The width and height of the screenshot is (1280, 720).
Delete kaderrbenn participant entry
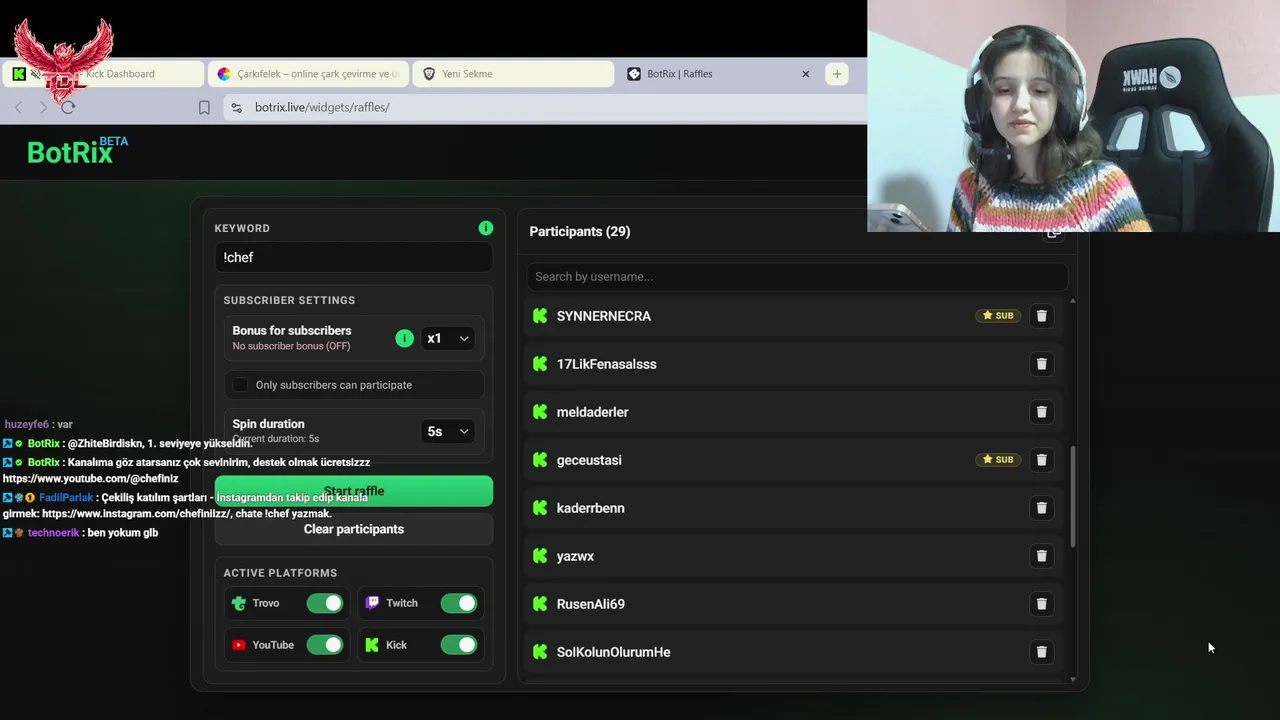pyautogui.click(x=1041, y=508)
